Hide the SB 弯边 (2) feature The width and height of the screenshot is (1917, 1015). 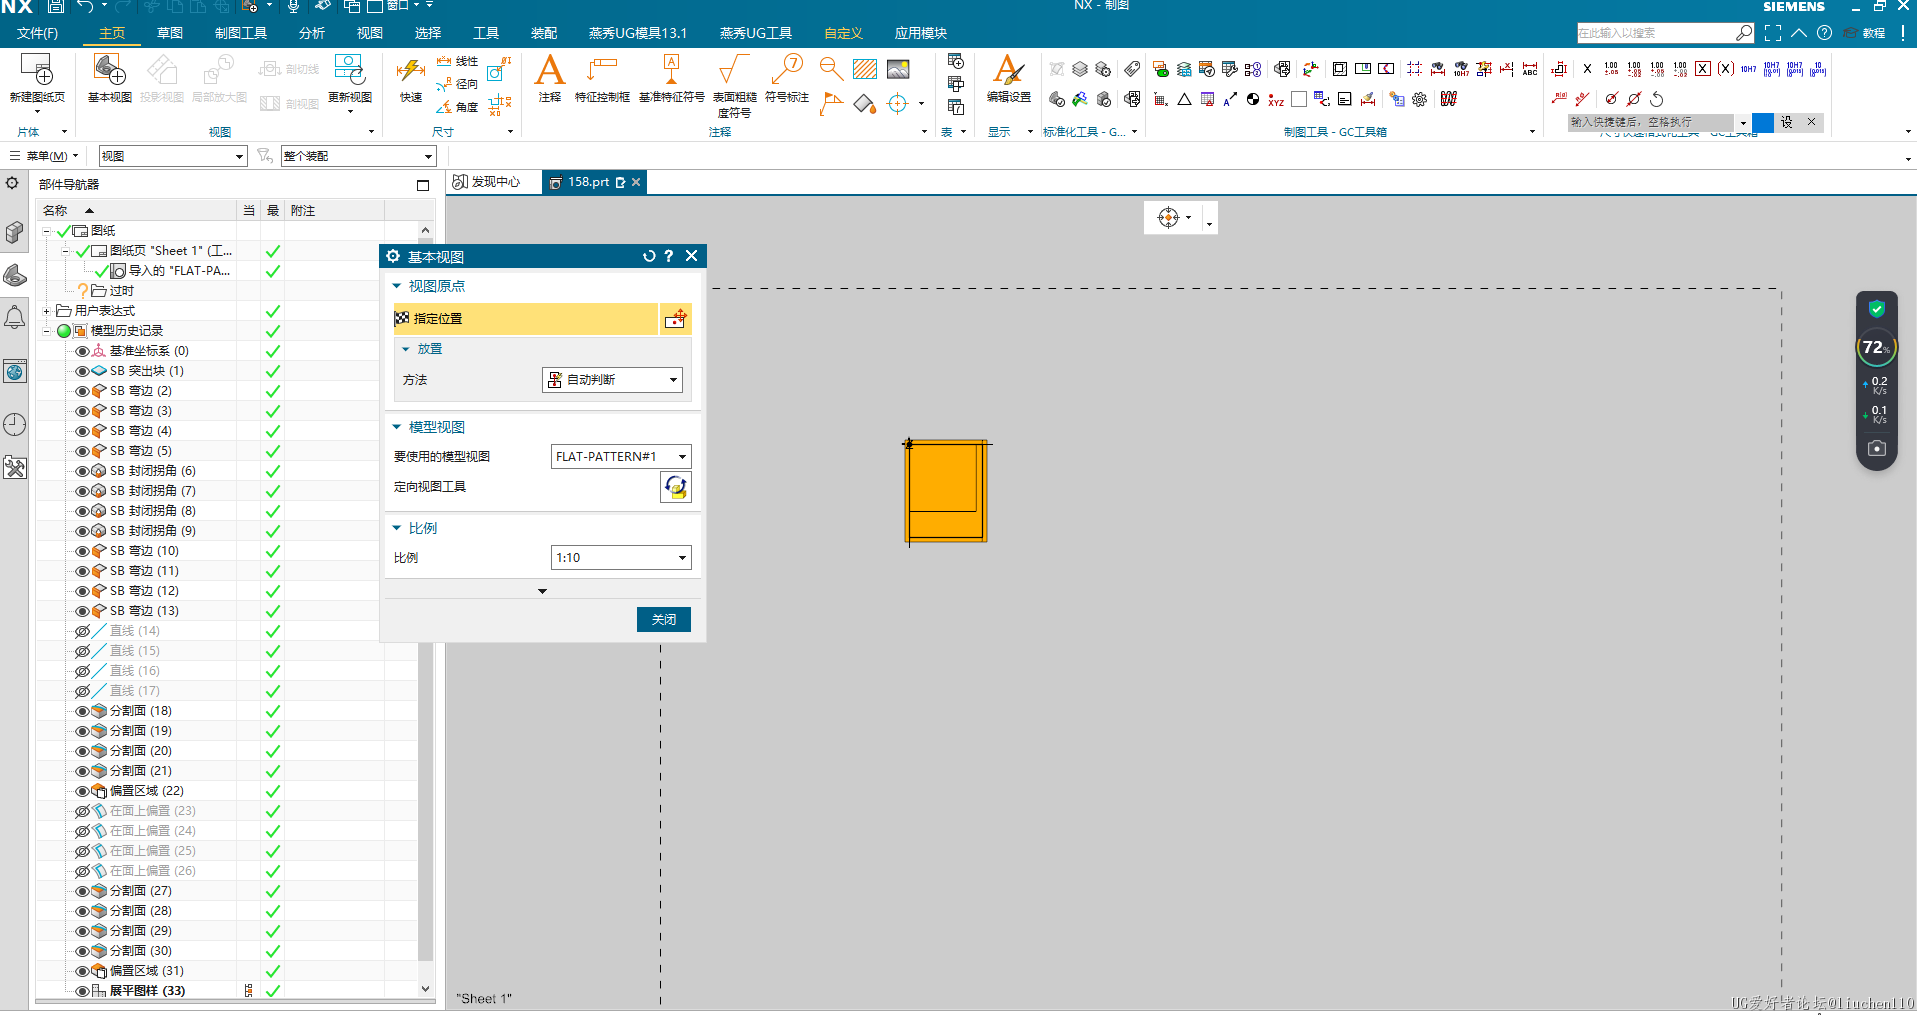coord(82,391)
